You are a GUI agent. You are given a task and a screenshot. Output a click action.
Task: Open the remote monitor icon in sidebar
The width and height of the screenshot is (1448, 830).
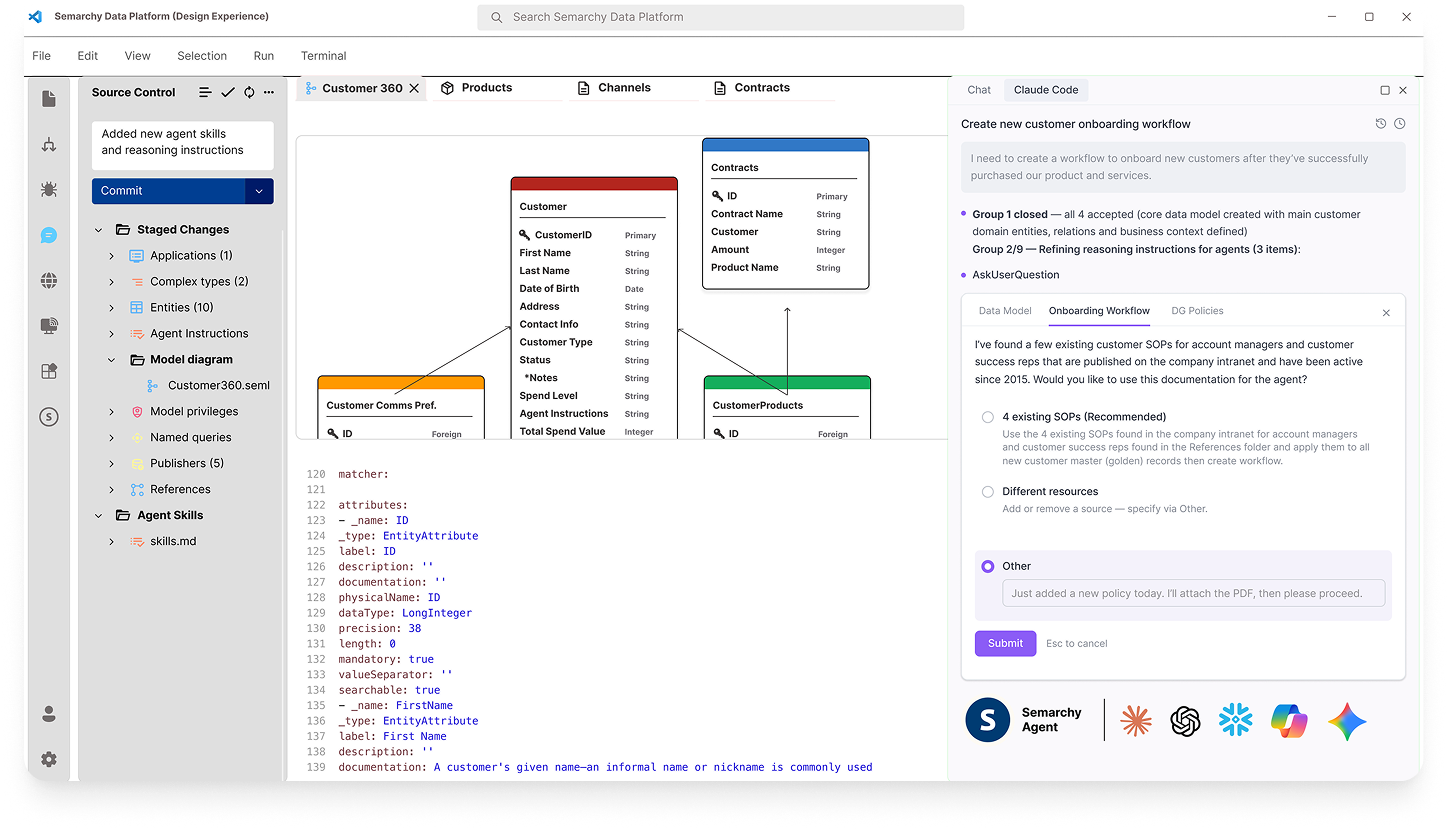pyautogui.click(x=49, y=326)
